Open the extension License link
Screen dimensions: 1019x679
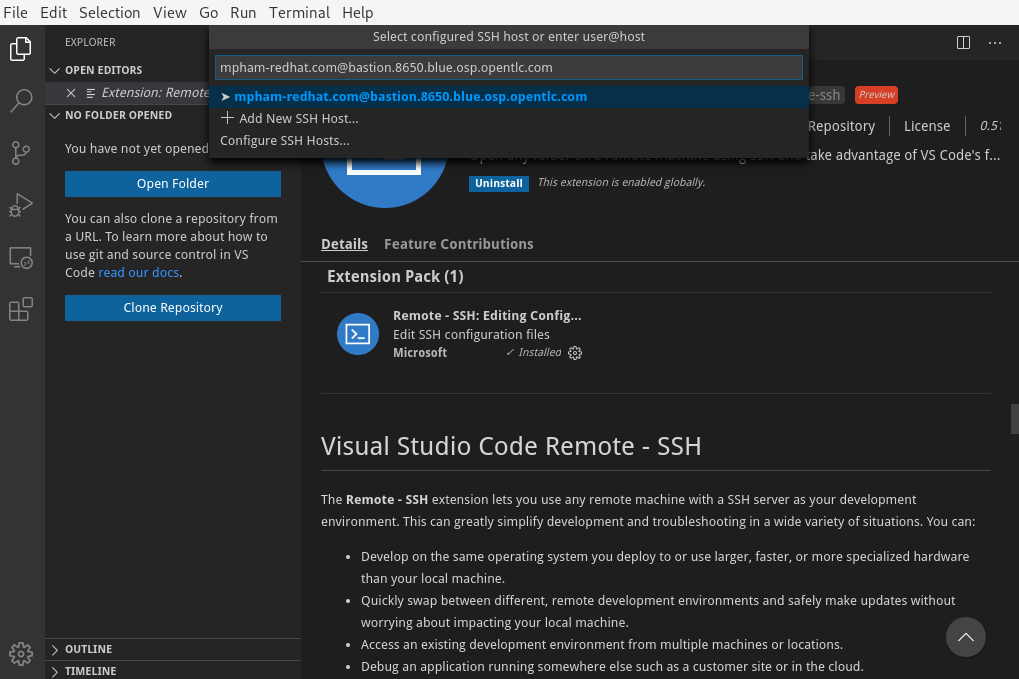pyautogui.click(x=927, y=126)
